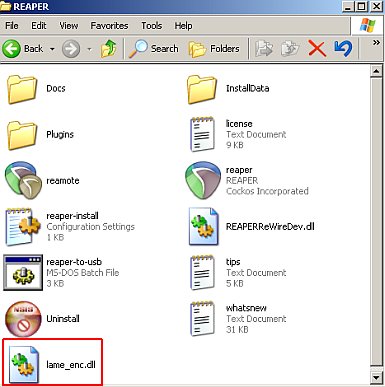This screenshot has height=387, width=385.
Task: Click the red Delete icon
Action: click(x=317, y=49)
